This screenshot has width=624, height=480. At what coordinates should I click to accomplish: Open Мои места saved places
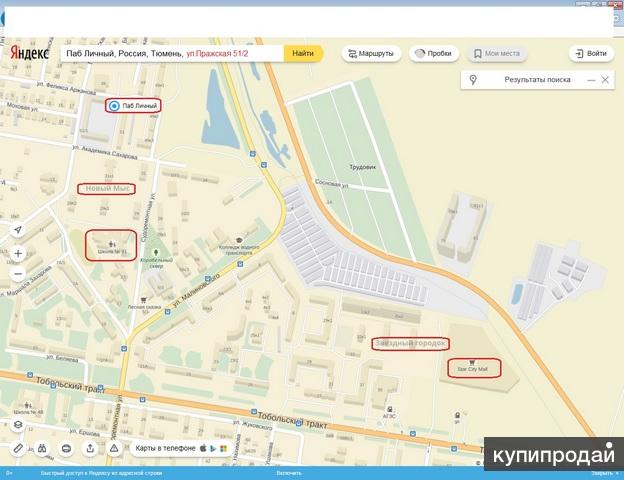(498, 53)
